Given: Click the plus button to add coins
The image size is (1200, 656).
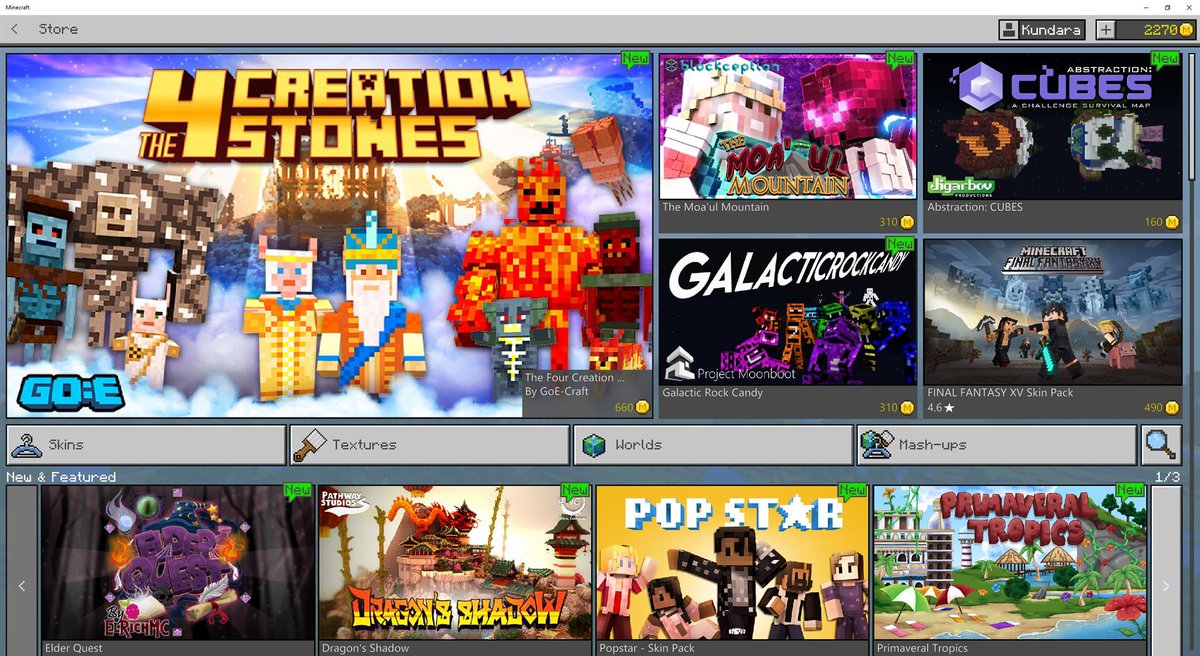Looking at the screenshot, I should [x=1106, y=30].
